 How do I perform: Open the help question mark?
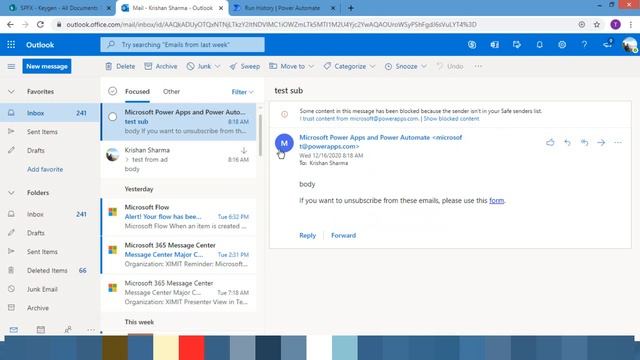584,44
